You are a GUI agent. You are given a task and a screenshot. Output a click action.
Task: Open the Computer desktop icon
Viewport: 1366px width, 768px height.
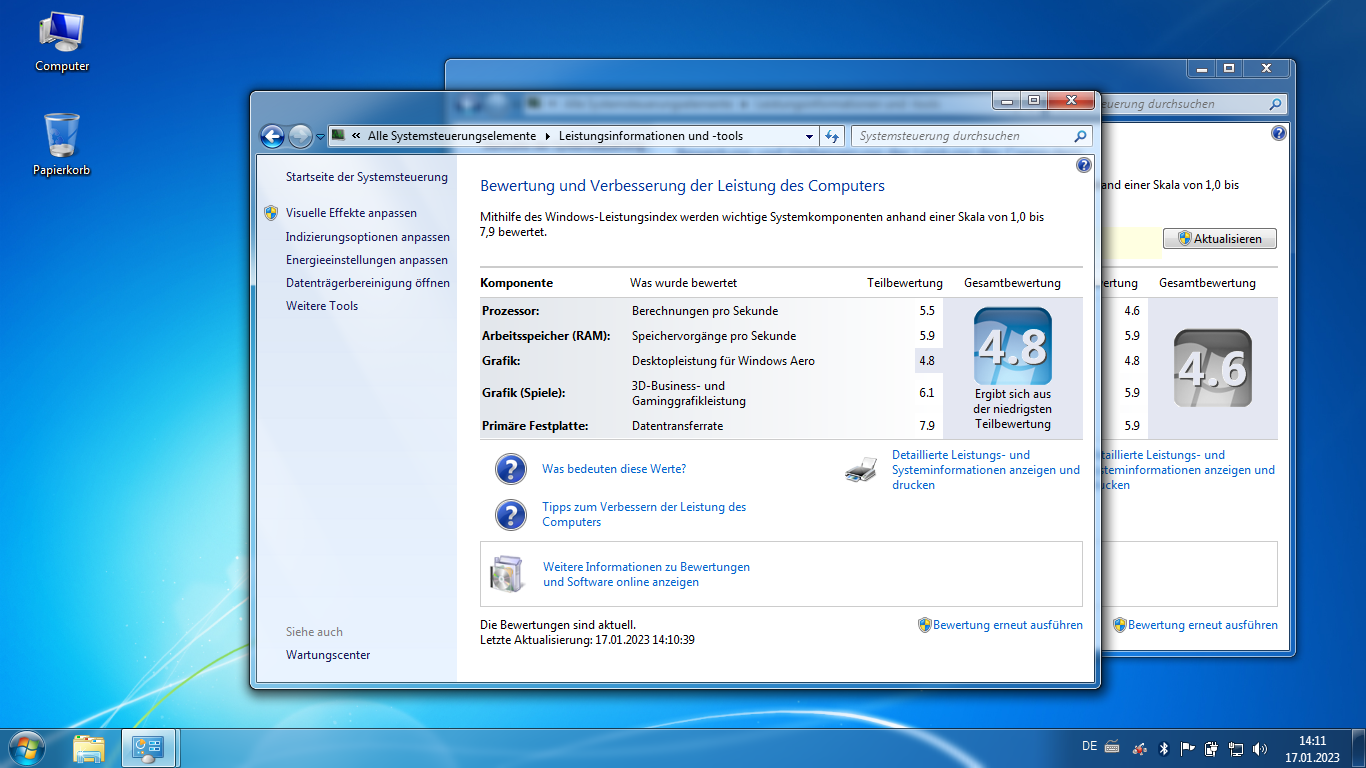[x=62, y=43]
